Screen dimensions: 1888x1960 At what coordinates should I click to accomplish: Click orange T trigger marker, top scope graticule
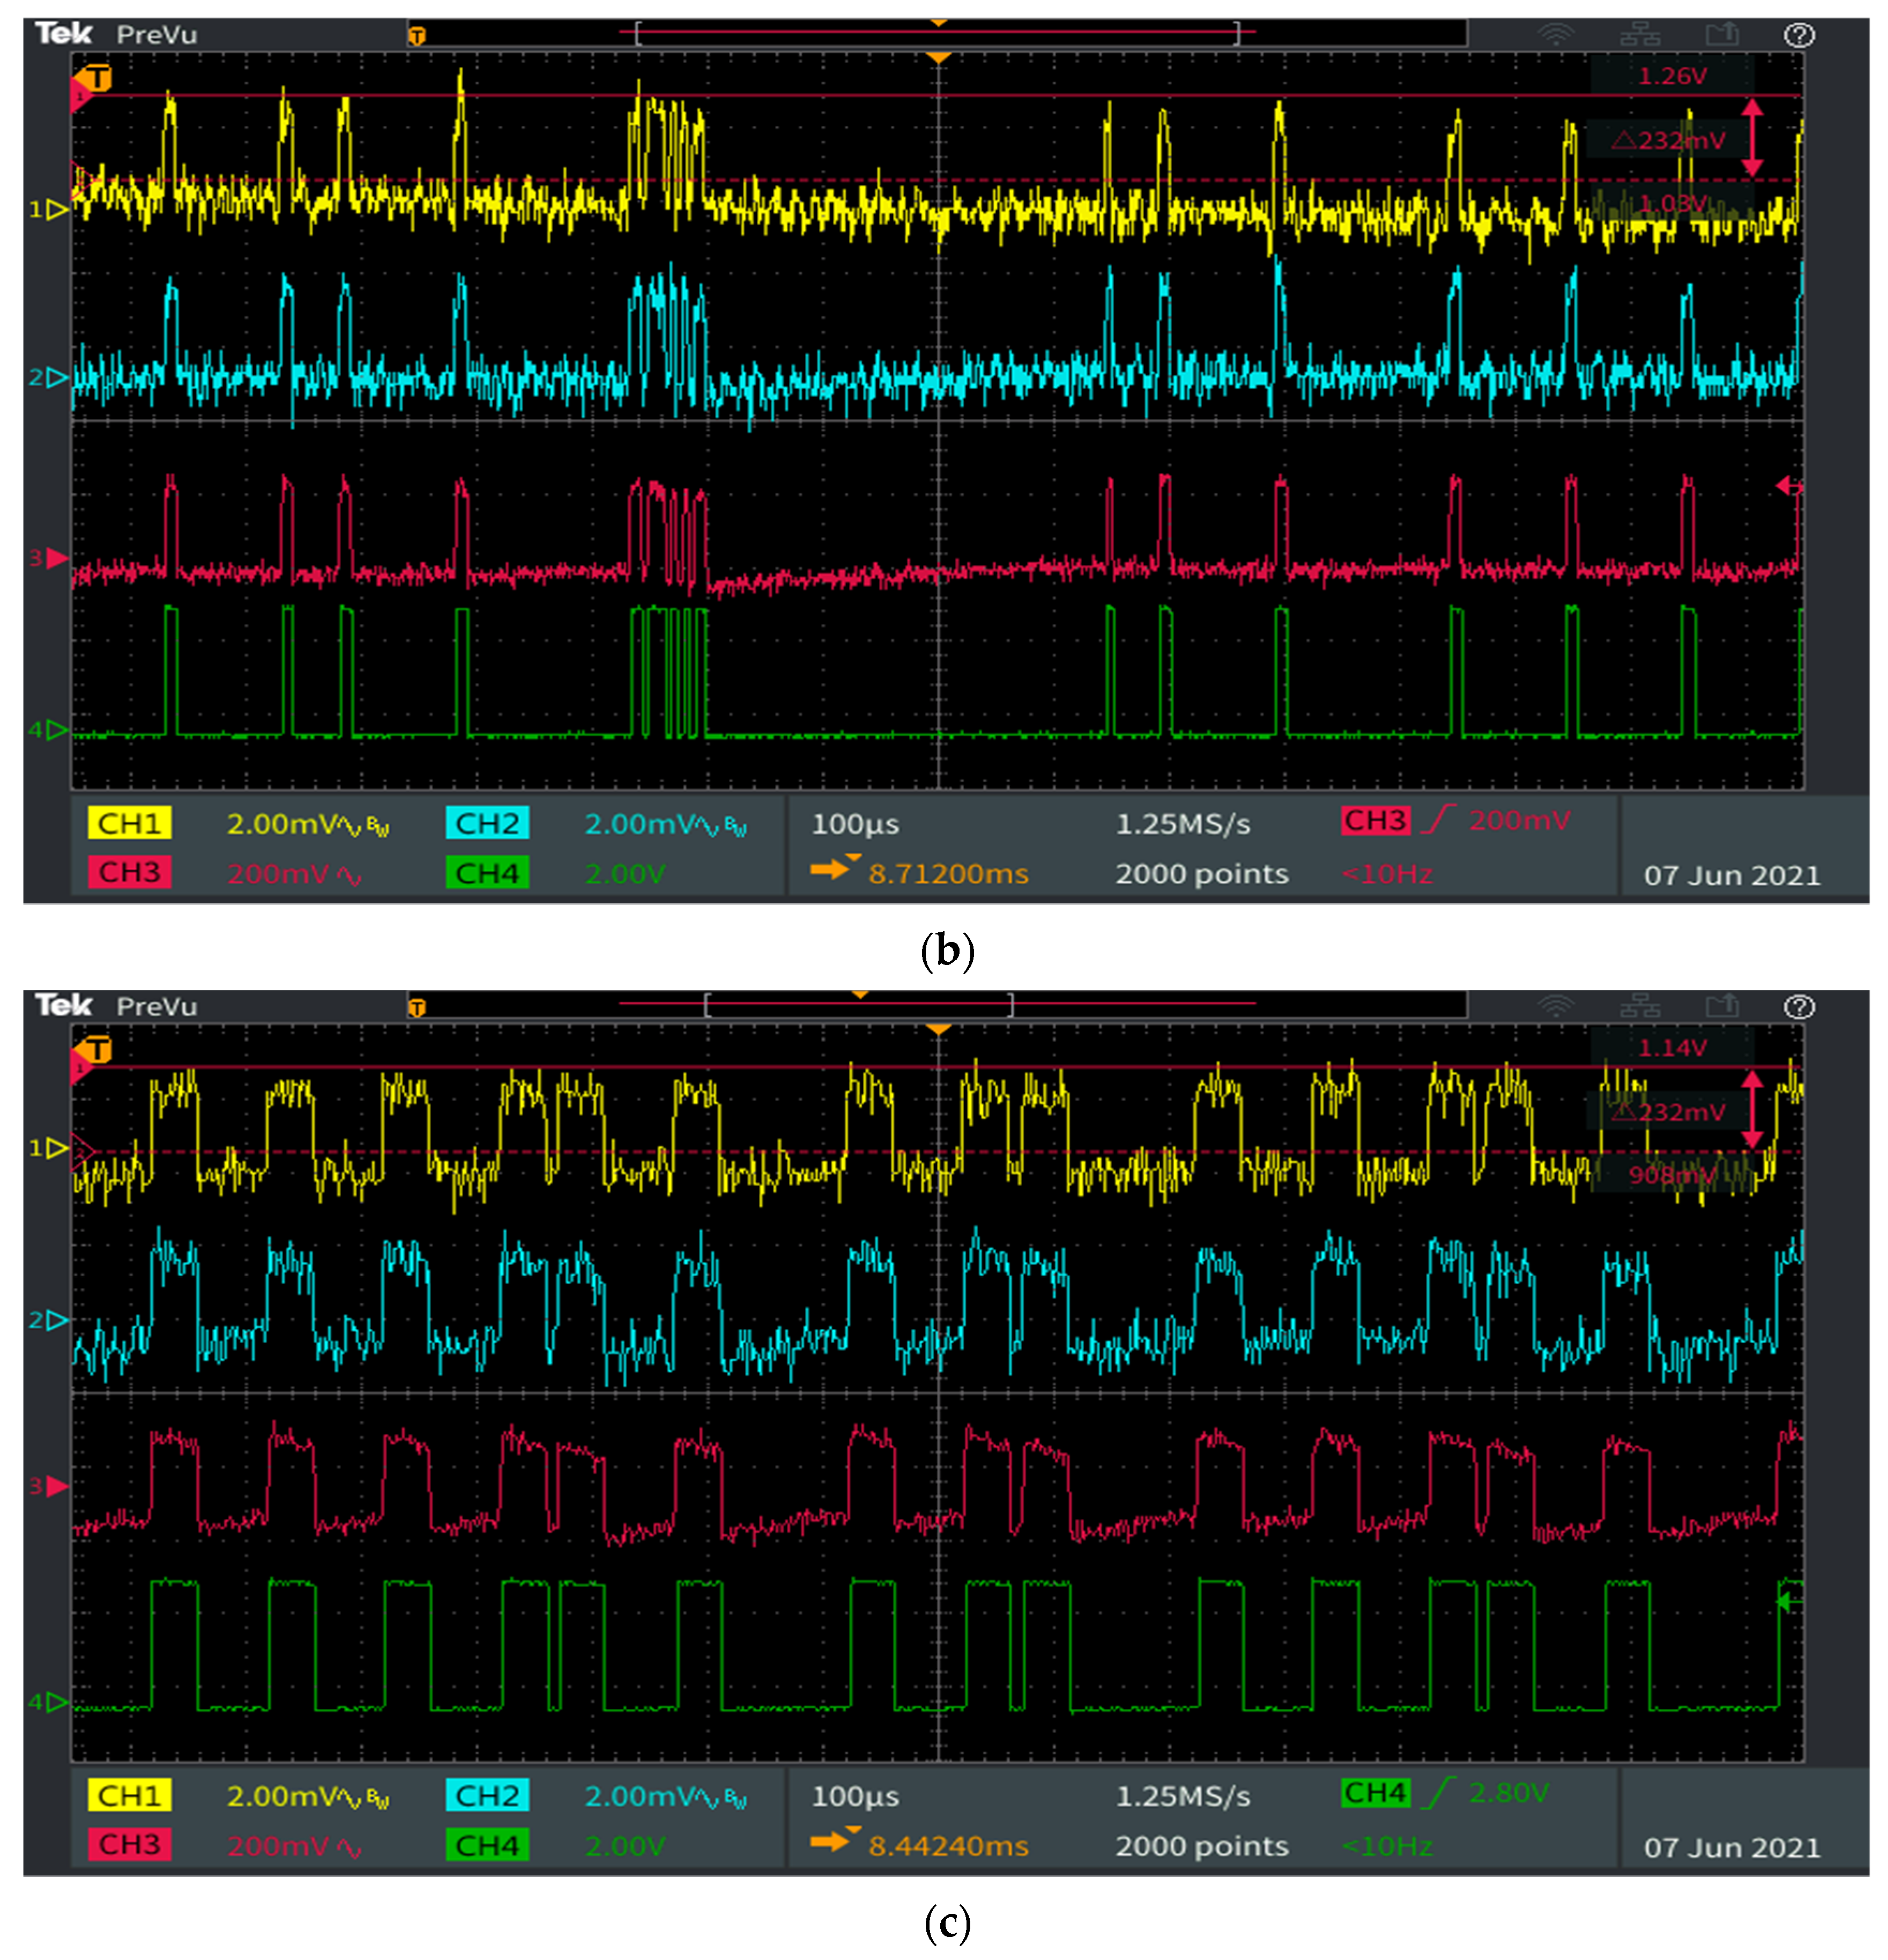pyautogui.click(x=97, y=77)
